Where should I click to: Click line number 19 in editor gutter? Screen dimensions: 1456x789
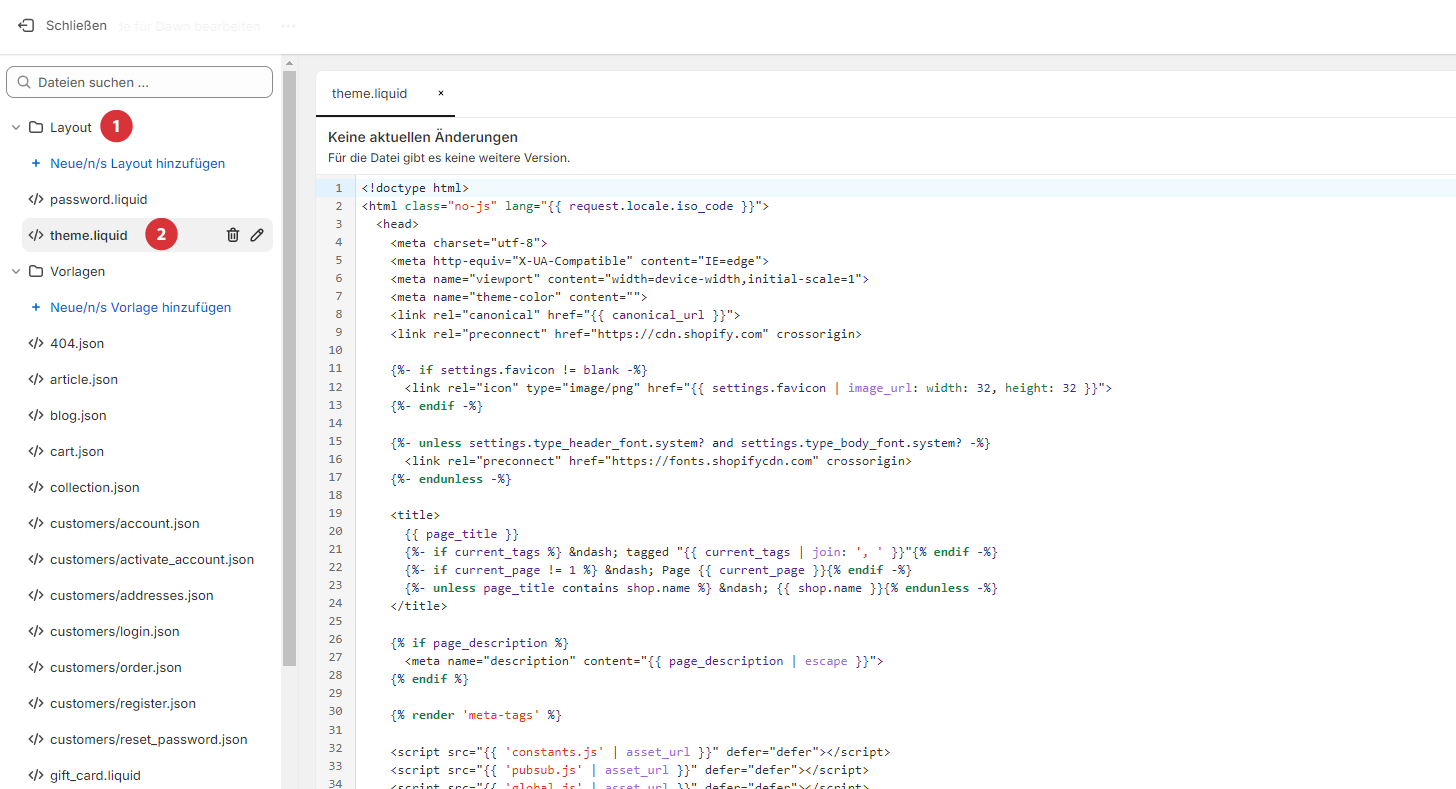coord(335,514)
